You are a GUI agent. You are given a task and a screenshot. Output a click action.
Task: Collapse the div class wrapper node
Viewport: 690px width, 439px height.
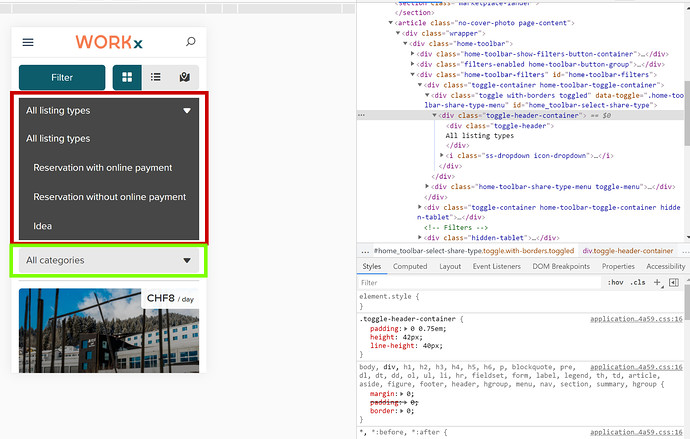[x=398, y=33]
